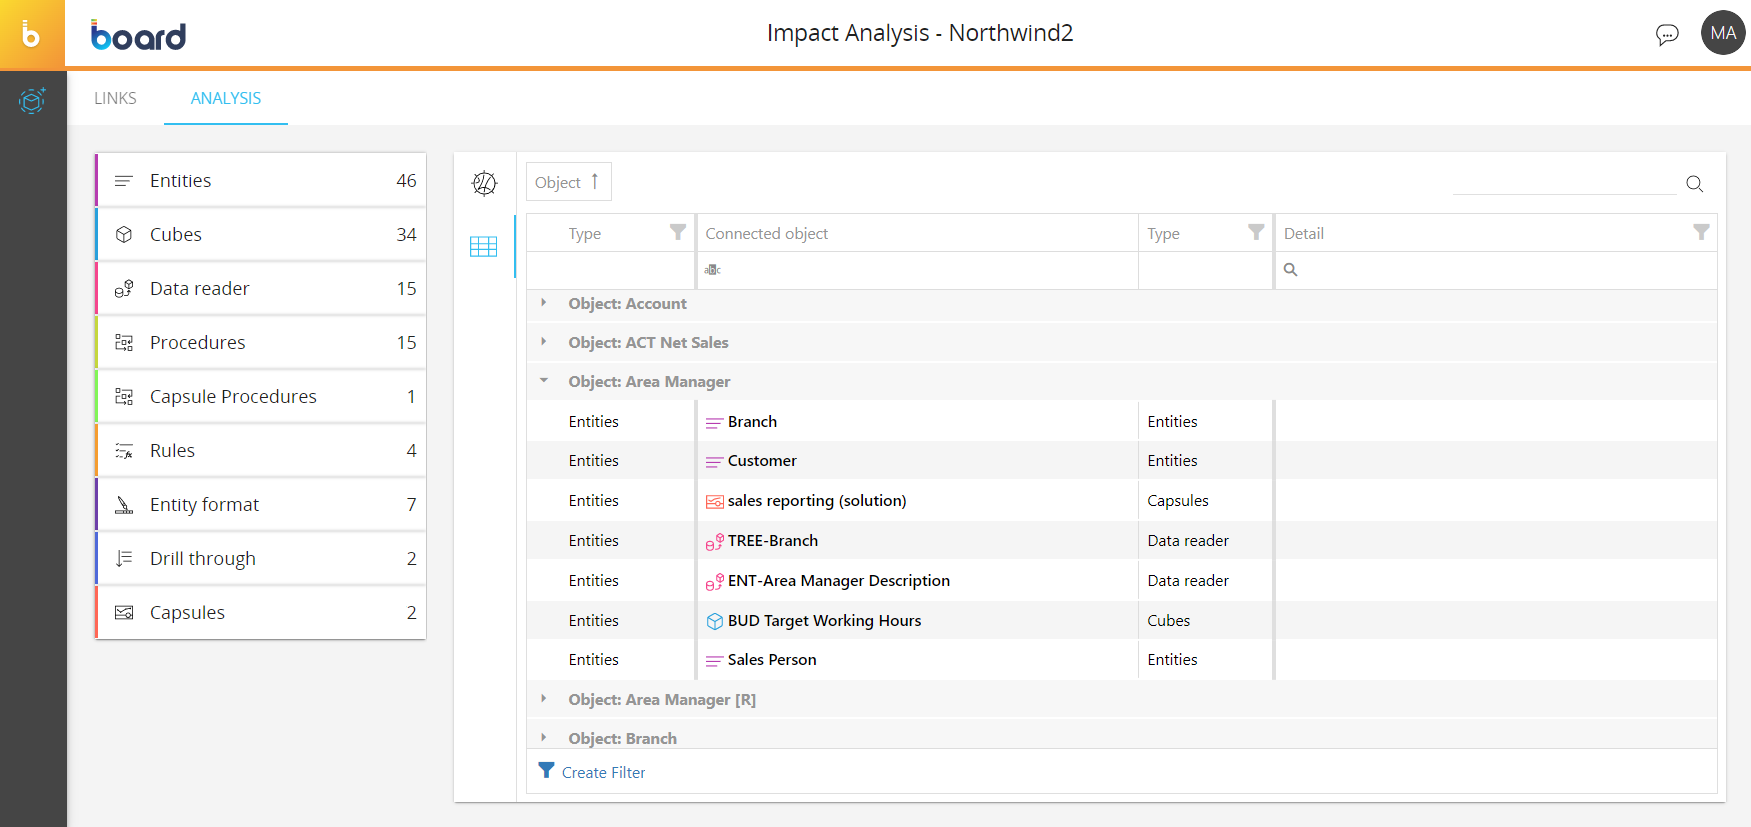Switch to the chart diagram view icon
1751x827 pixels.
pos(484,183)
